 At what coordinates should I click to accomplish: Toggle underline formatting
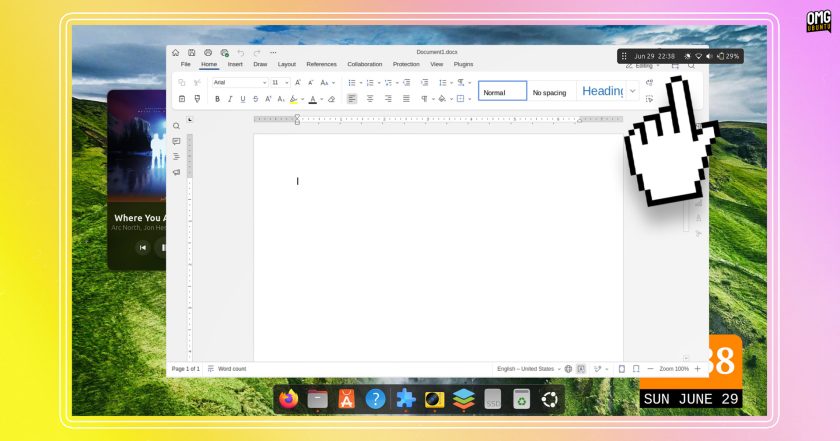point(243,99)
